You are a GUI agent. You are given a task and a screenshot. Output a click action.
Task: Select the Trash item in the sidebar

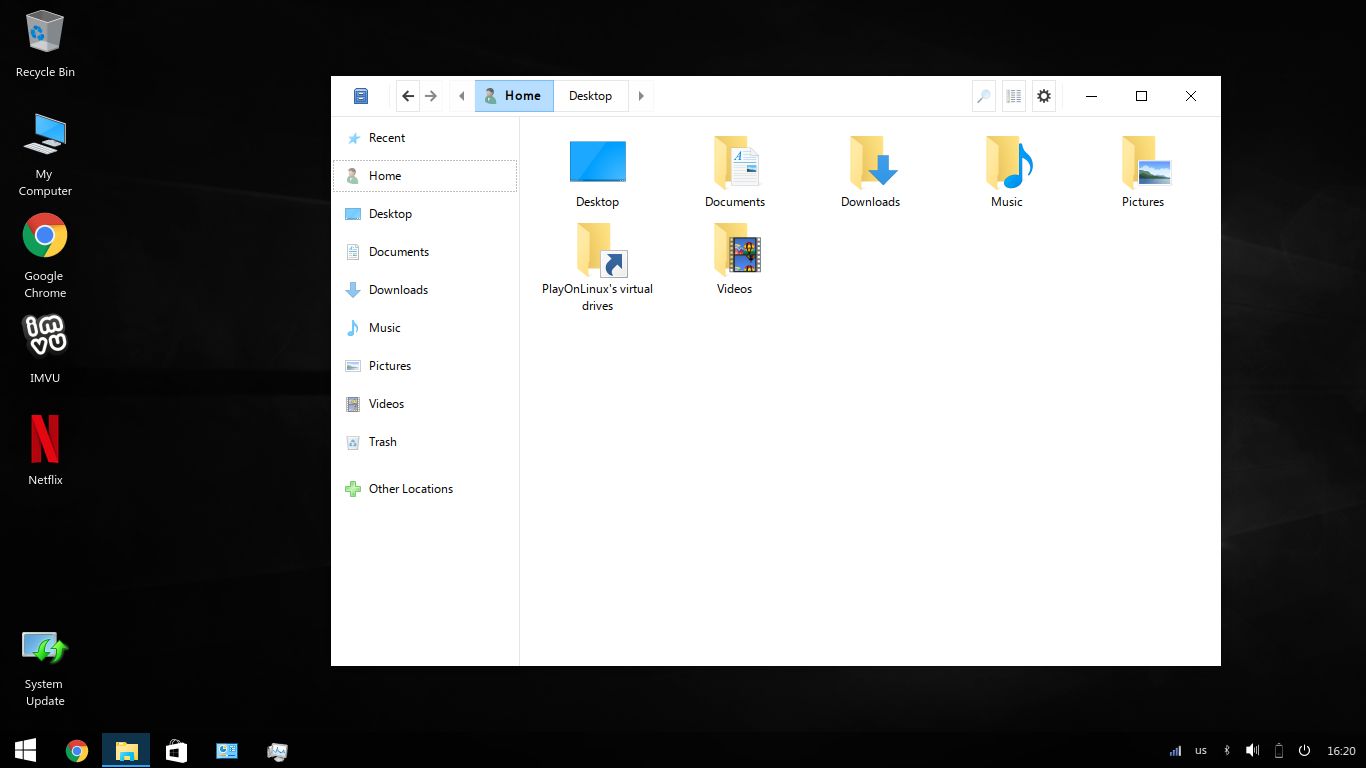[383, 441]
